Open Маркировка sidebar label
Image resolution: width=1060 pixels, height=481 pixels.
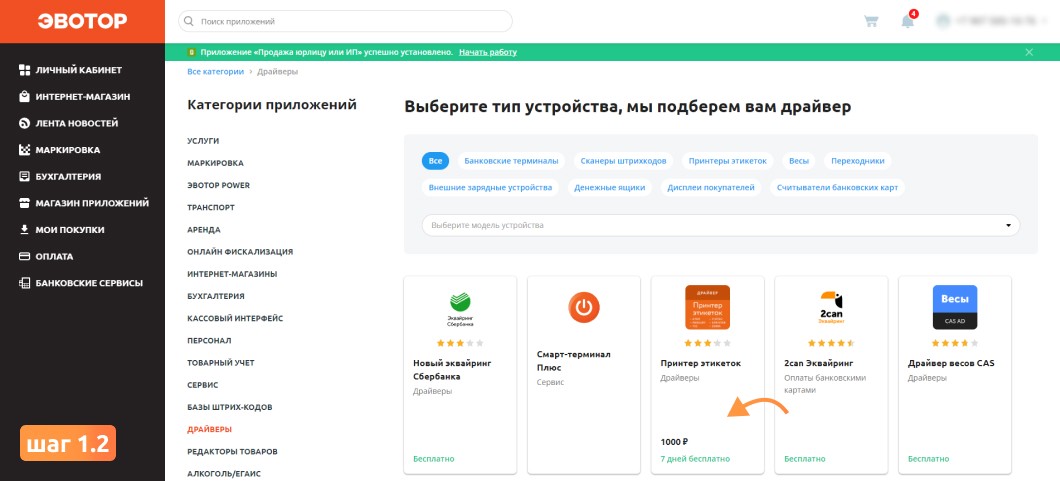68,150
